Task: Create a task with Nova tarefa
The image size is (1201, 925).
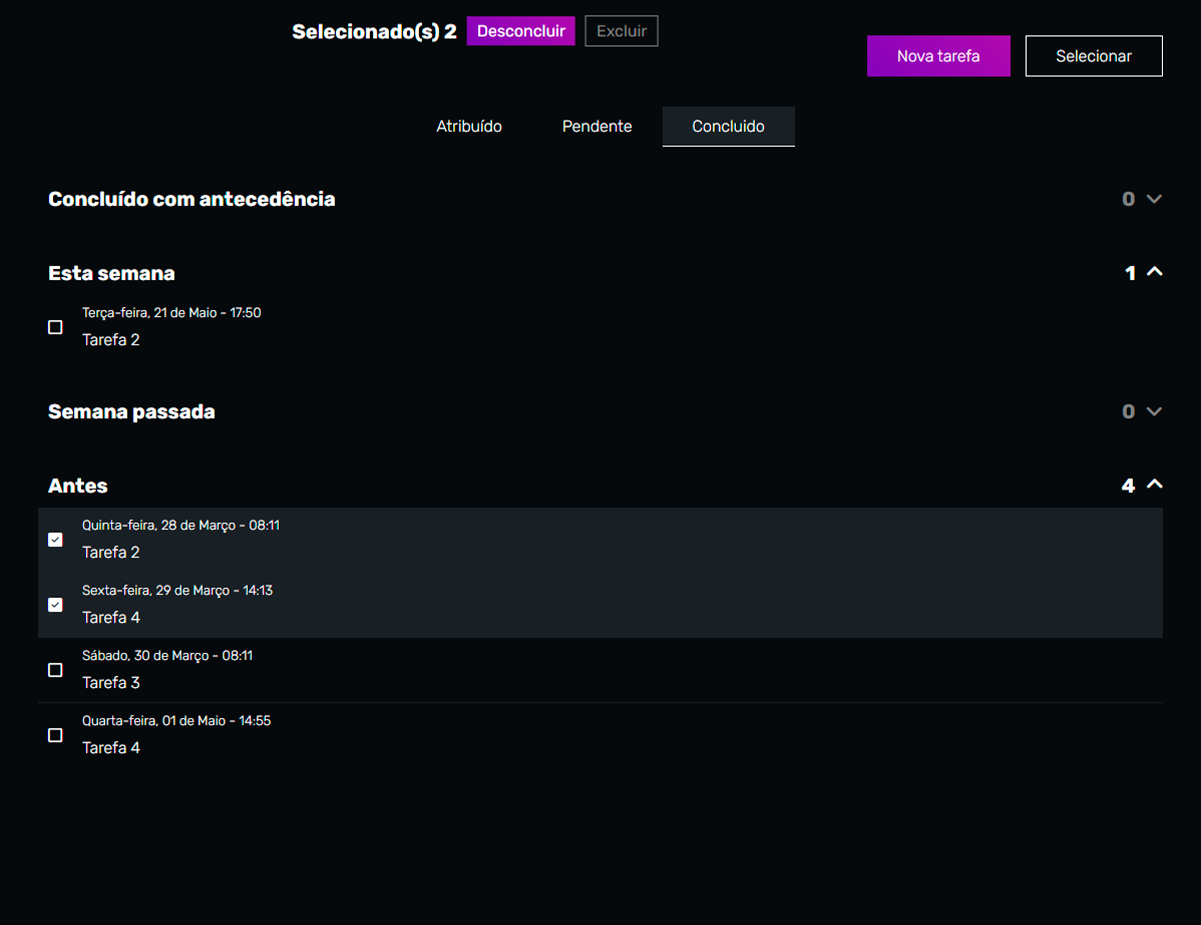Action: tap(938, 56)
